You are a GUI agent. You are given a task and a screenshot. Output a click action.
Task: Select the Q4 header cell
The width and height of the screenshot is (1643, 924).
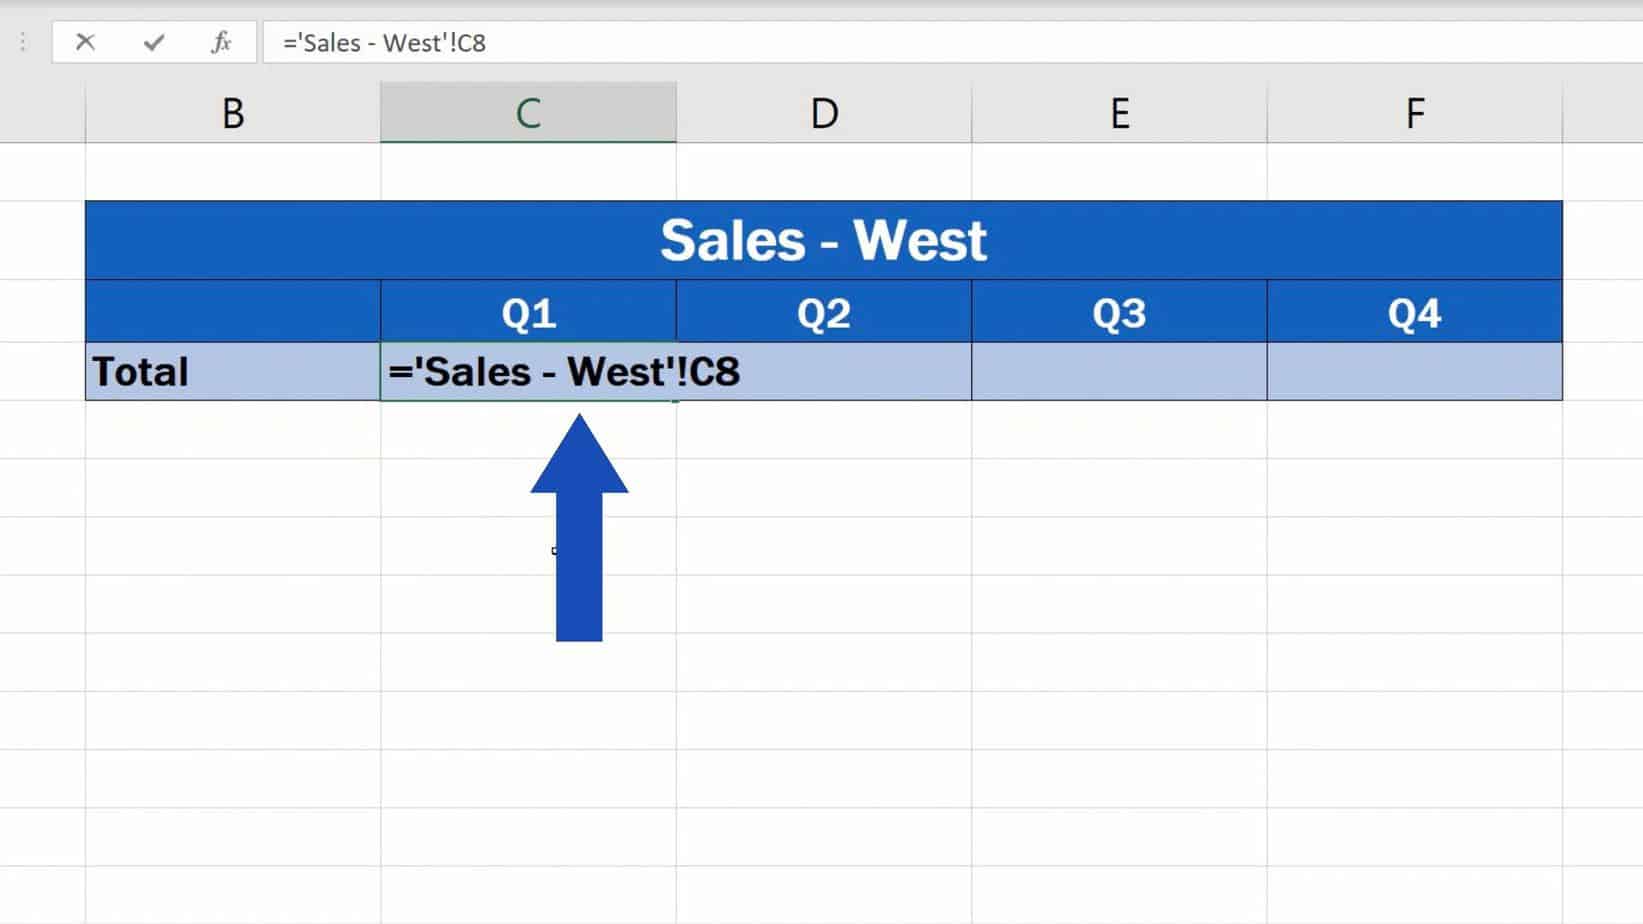pyautogui.click(x=1414, y=313)
